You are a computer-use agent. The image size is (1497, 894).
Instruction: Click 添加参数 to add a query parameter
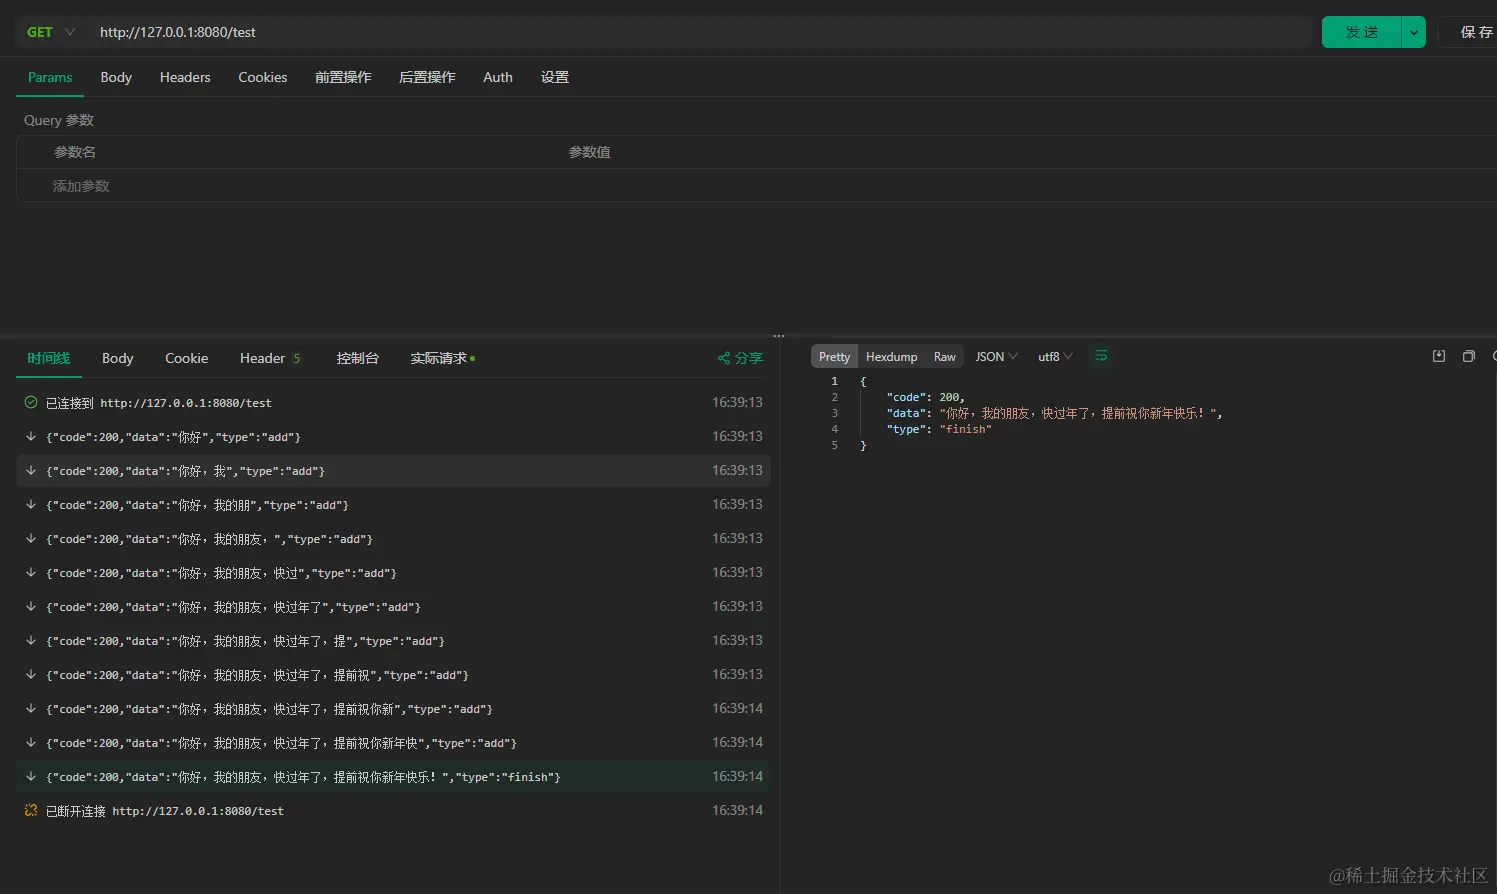[80, 185]
